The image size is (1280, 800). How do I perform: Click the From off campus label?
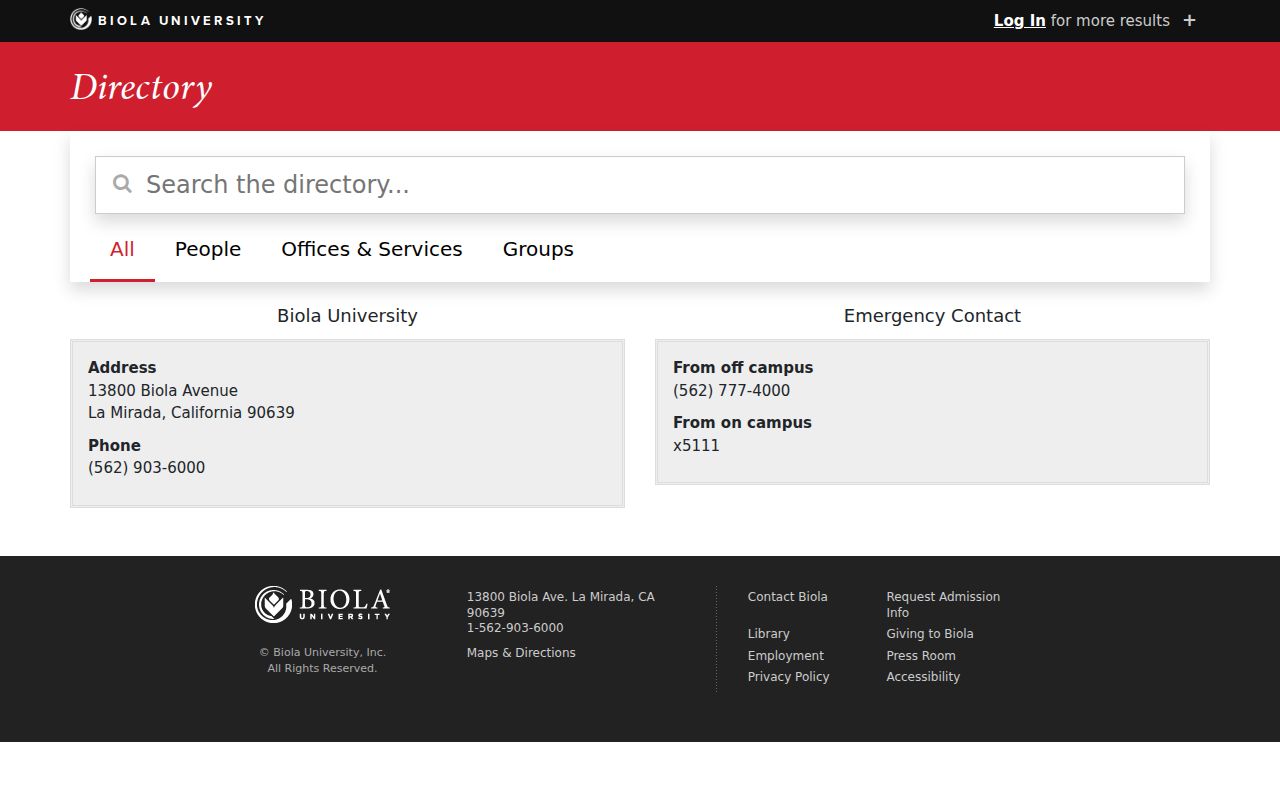743,368
